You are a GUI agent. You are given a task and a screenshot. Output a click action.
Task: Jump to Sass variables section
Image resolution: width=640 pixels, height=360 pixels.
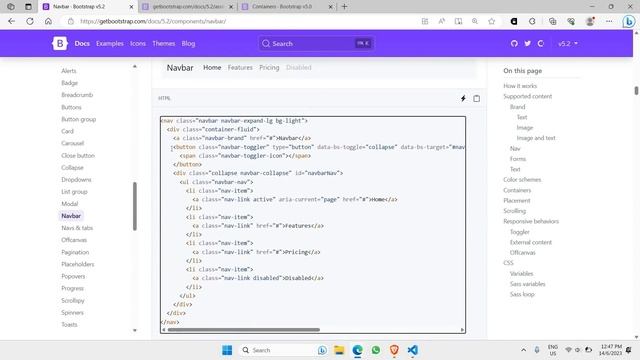(527, 284)
